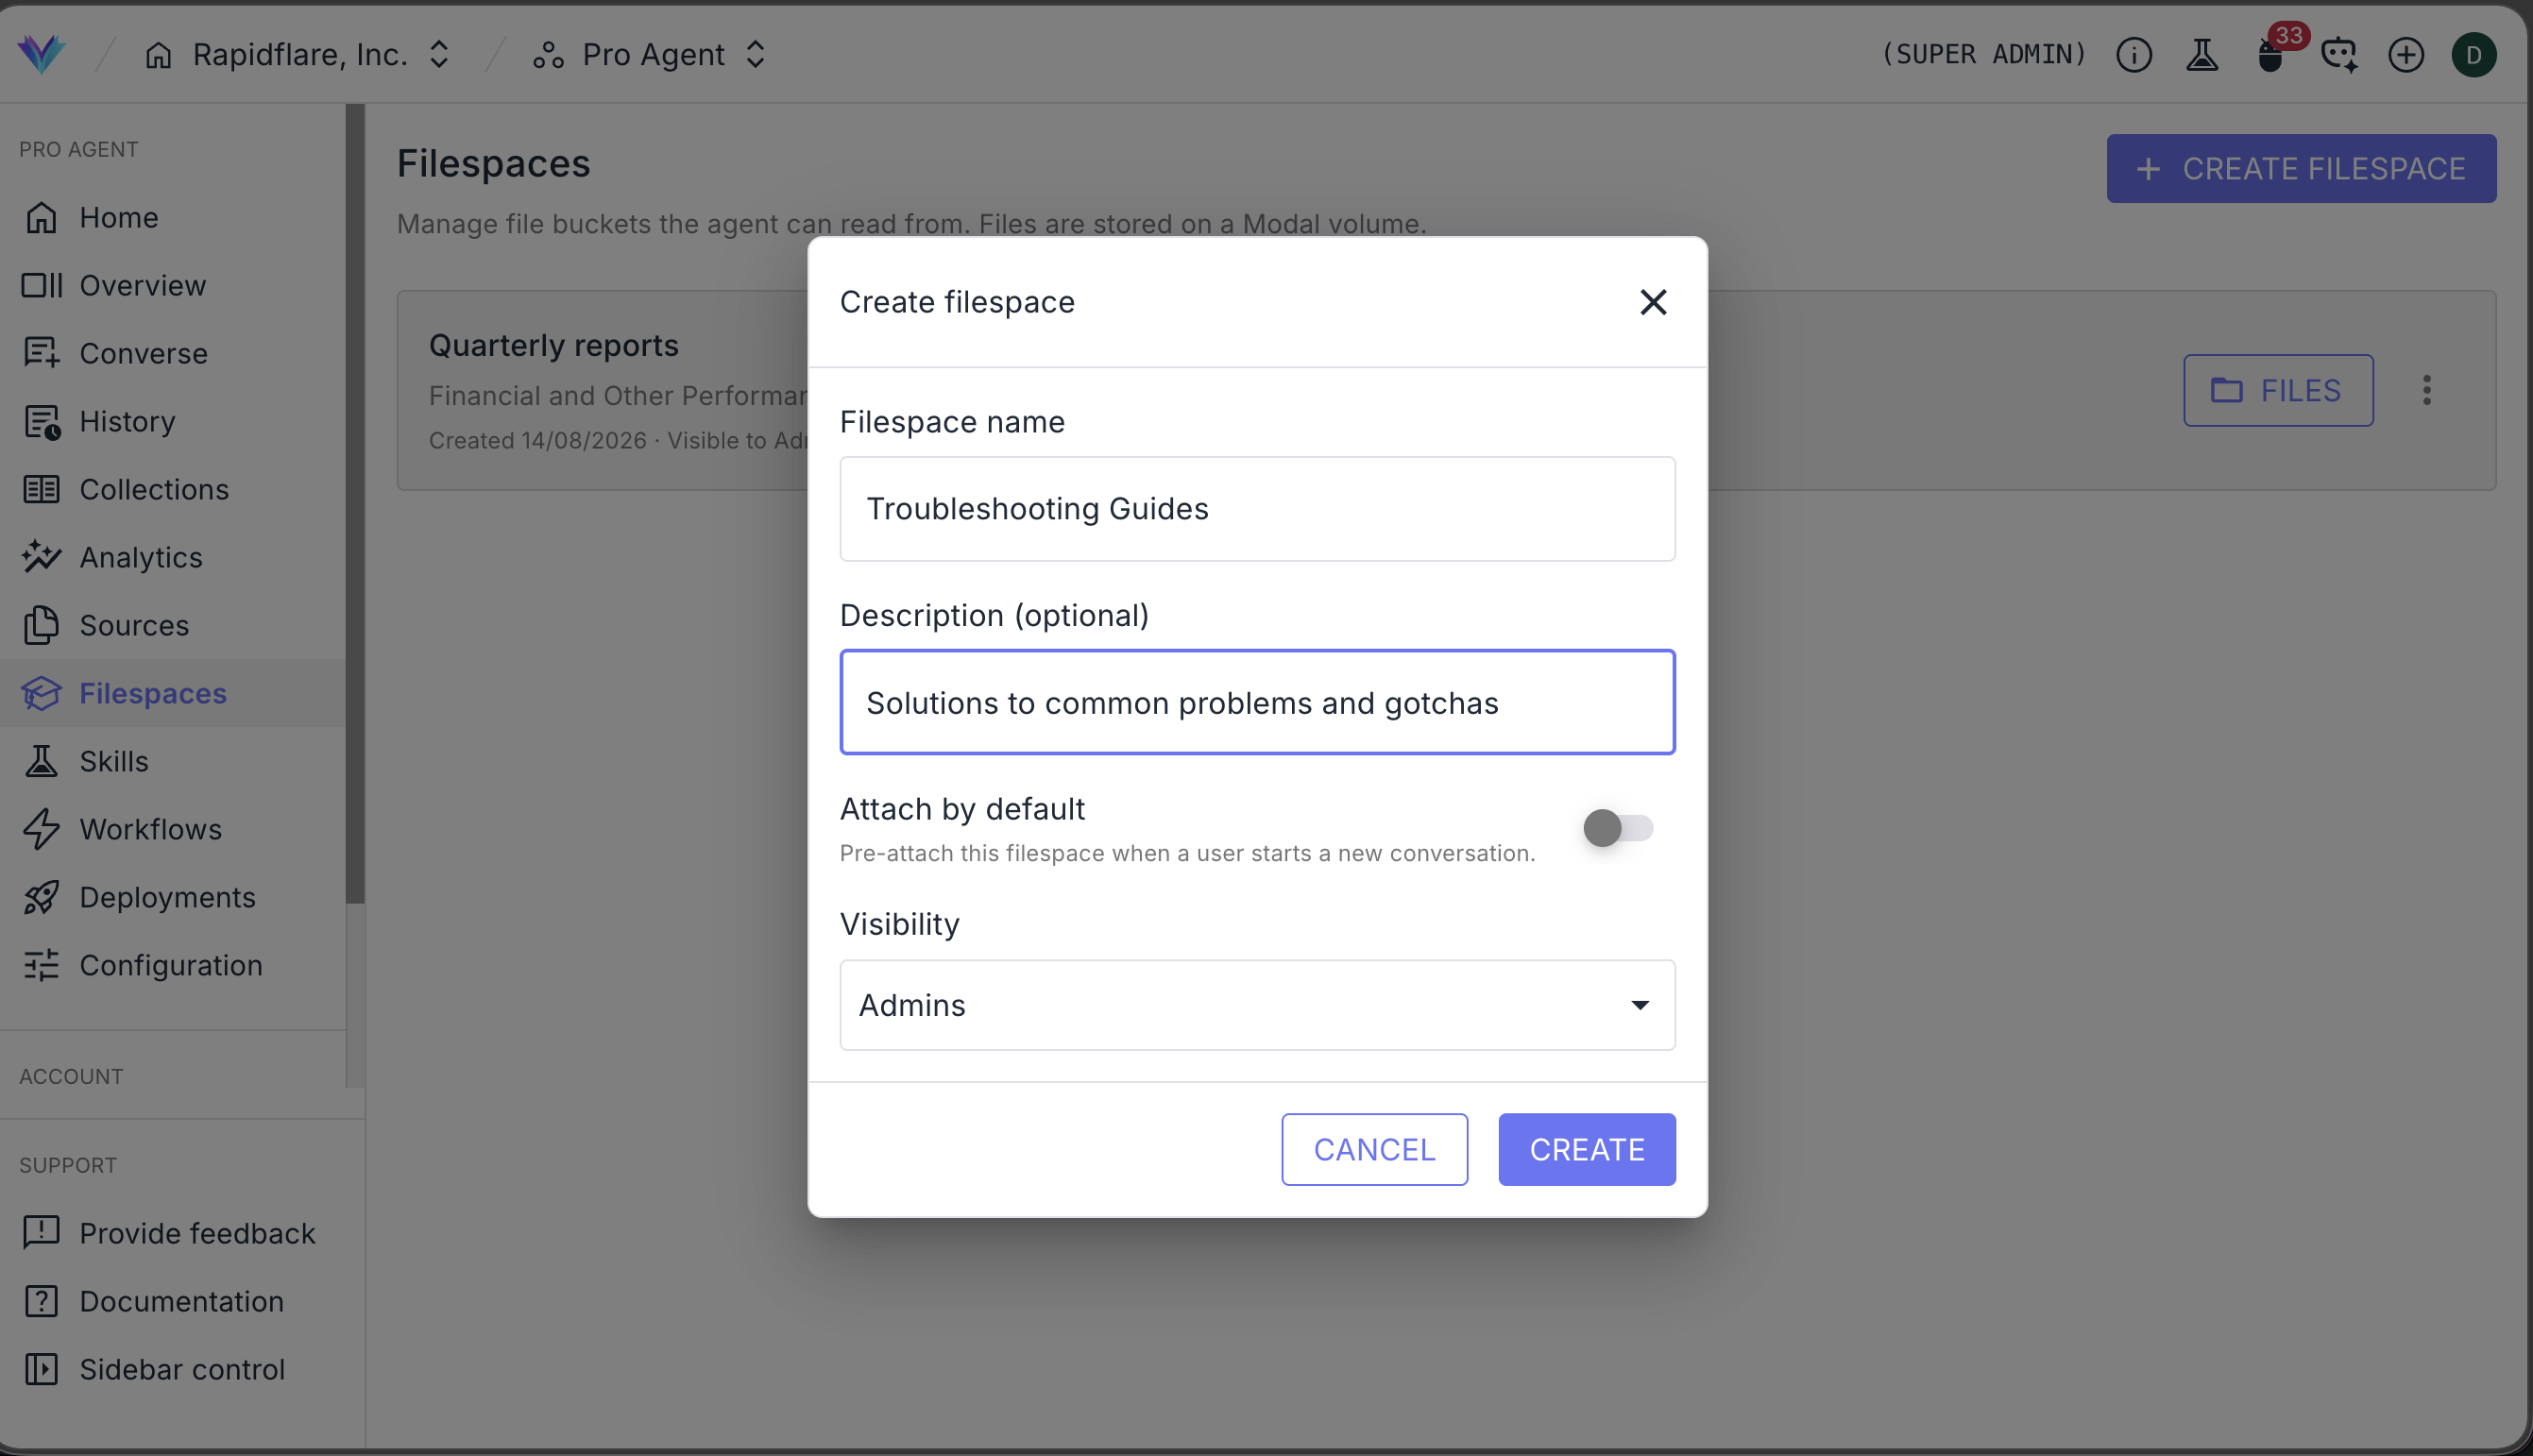Click the Rapidflare logo icon

click(41, 53)
